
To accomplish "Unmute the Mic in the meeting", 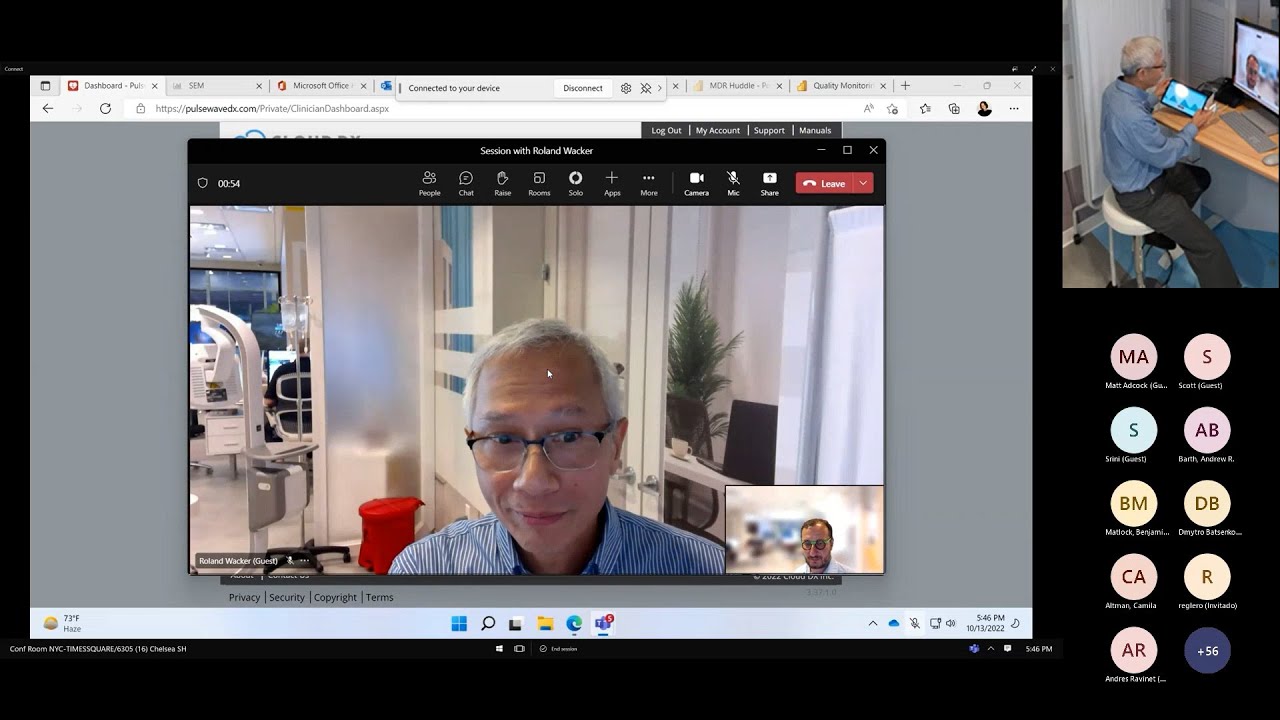I will [x=733, y=183].
